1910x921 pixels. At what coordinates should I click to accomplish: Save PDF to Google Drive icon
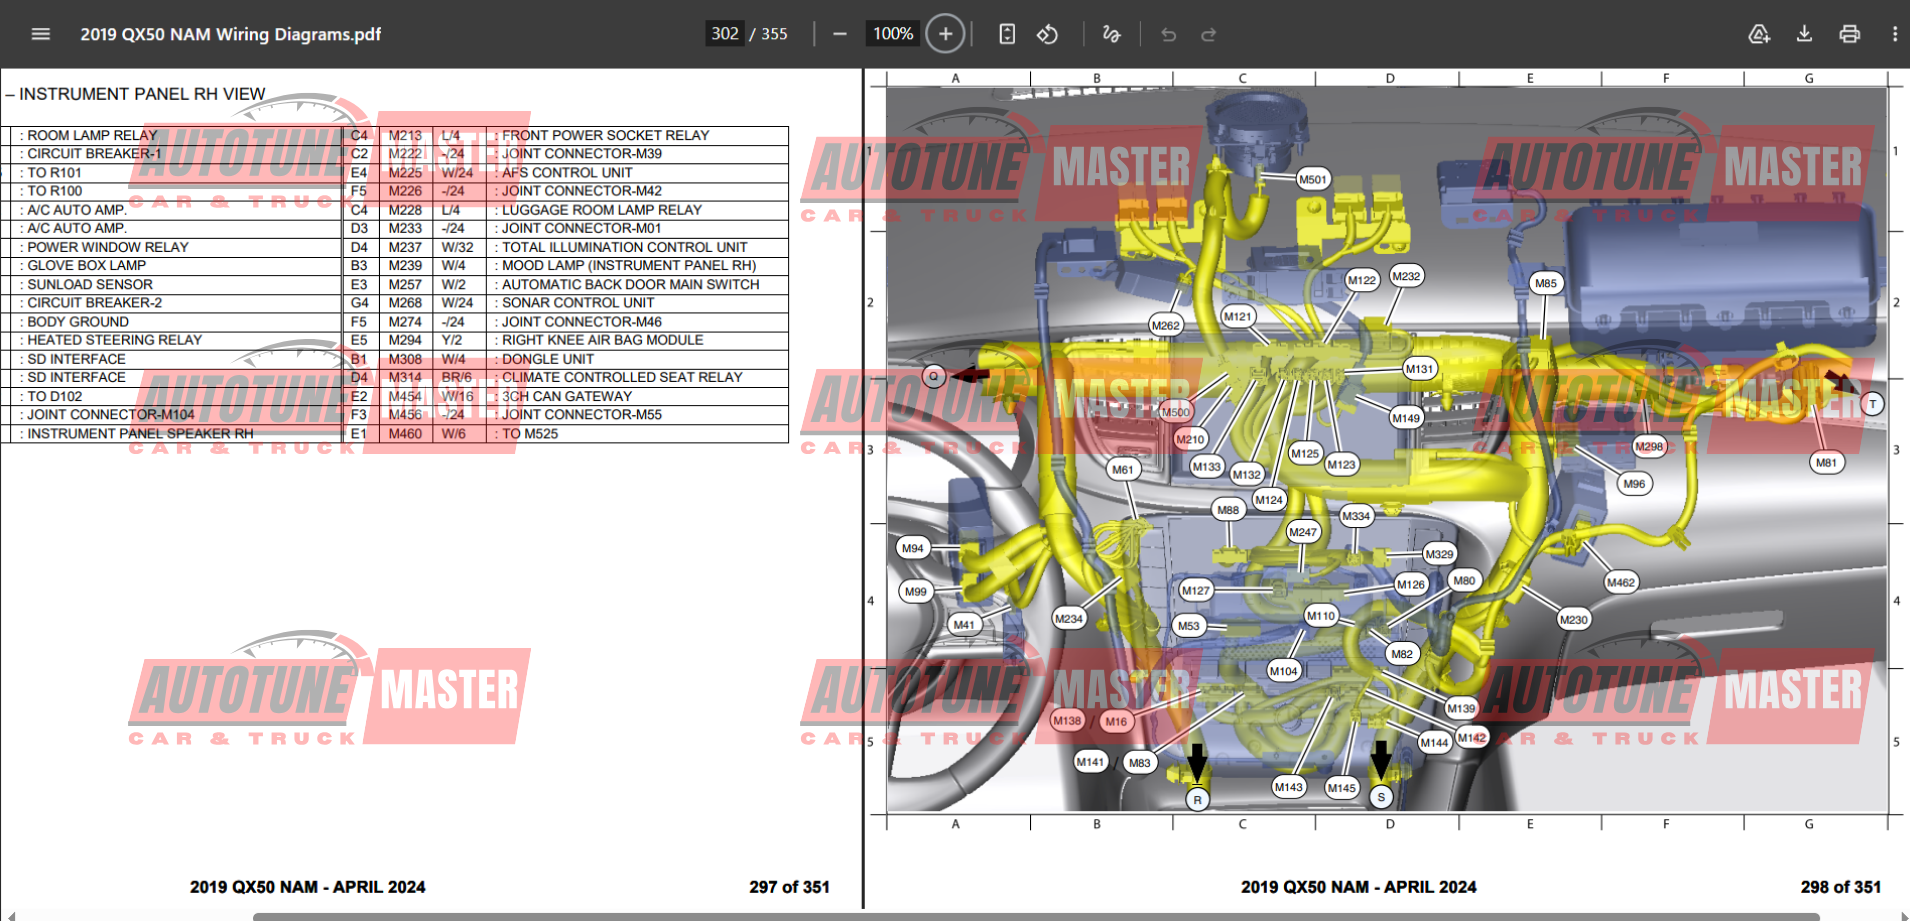1759,34
